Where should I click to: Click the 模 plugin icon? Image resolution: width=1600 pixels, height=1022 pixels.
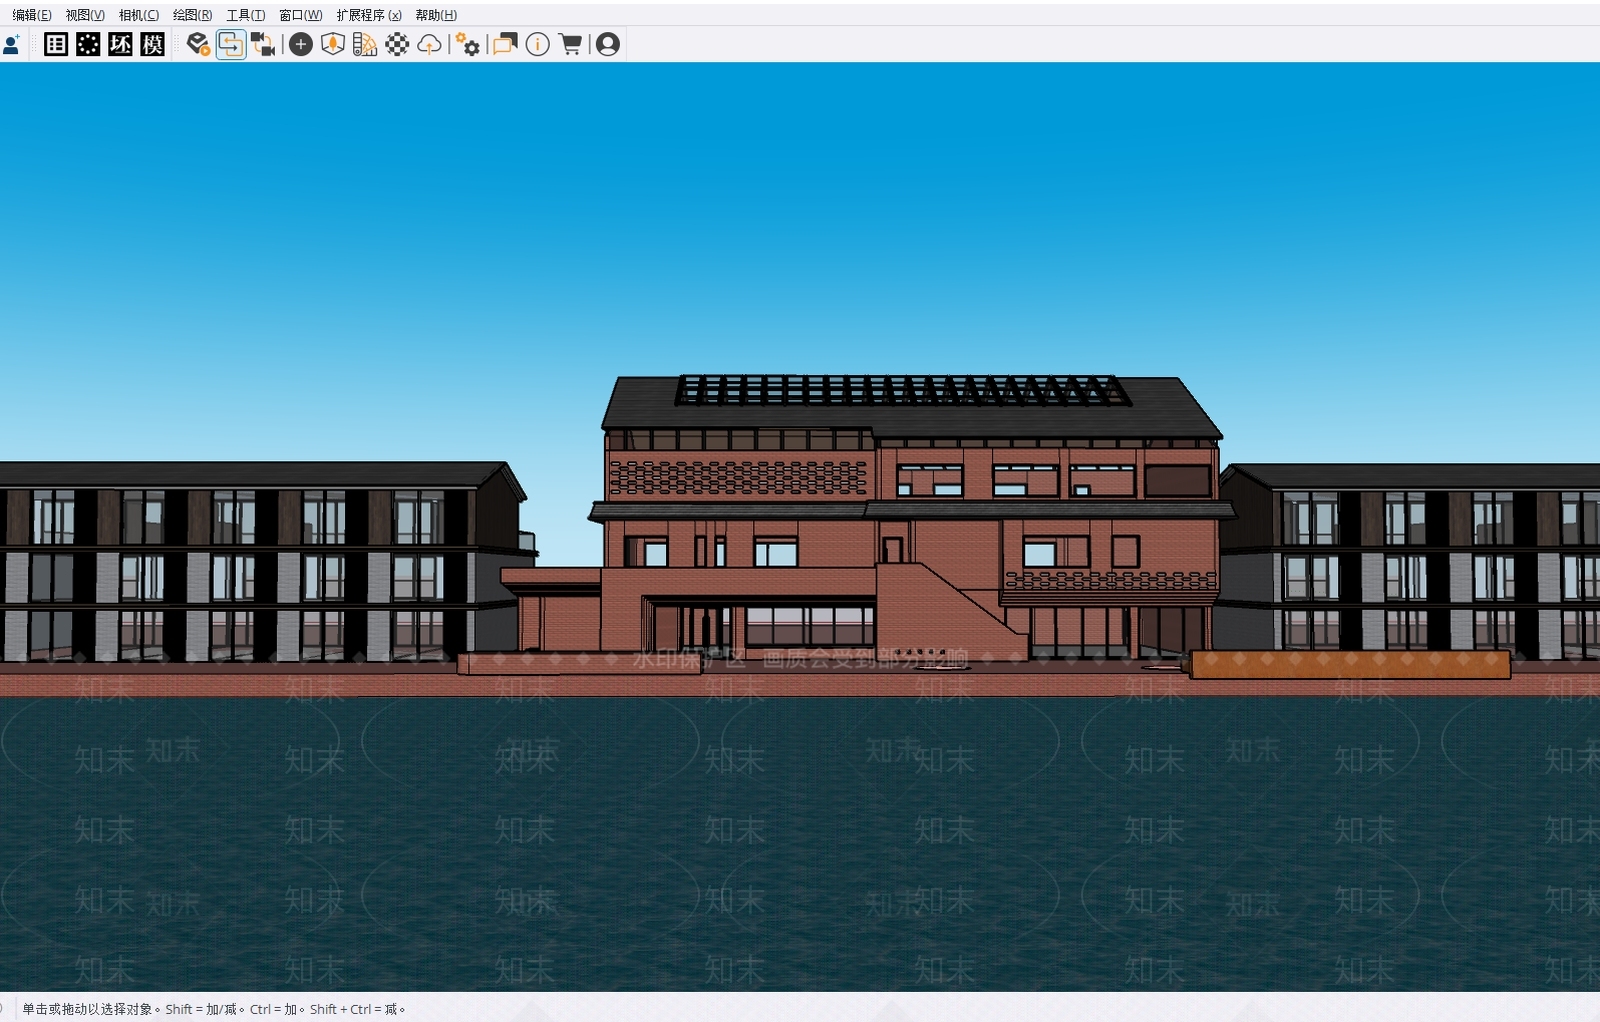[152, 44]
